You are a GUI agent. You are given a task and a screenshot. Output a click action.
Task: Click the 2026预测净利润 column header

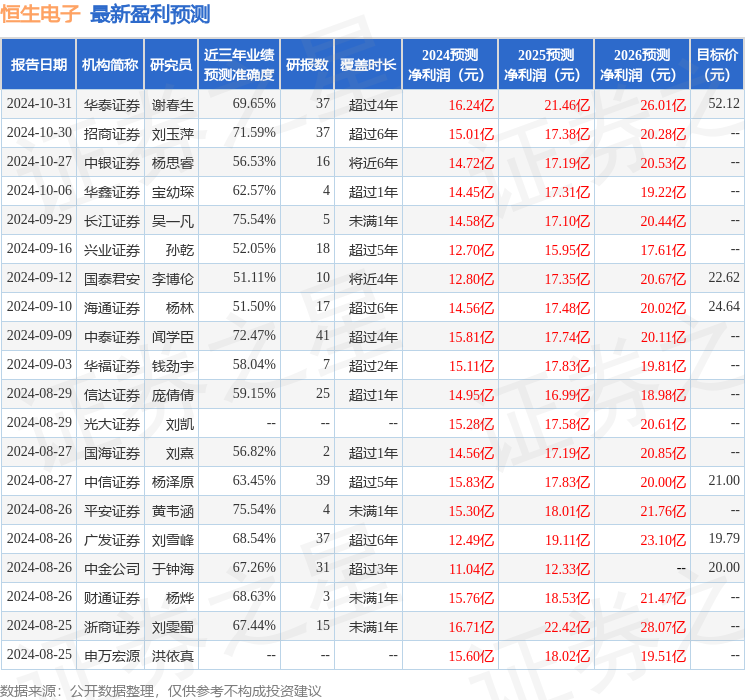[642, 64]
